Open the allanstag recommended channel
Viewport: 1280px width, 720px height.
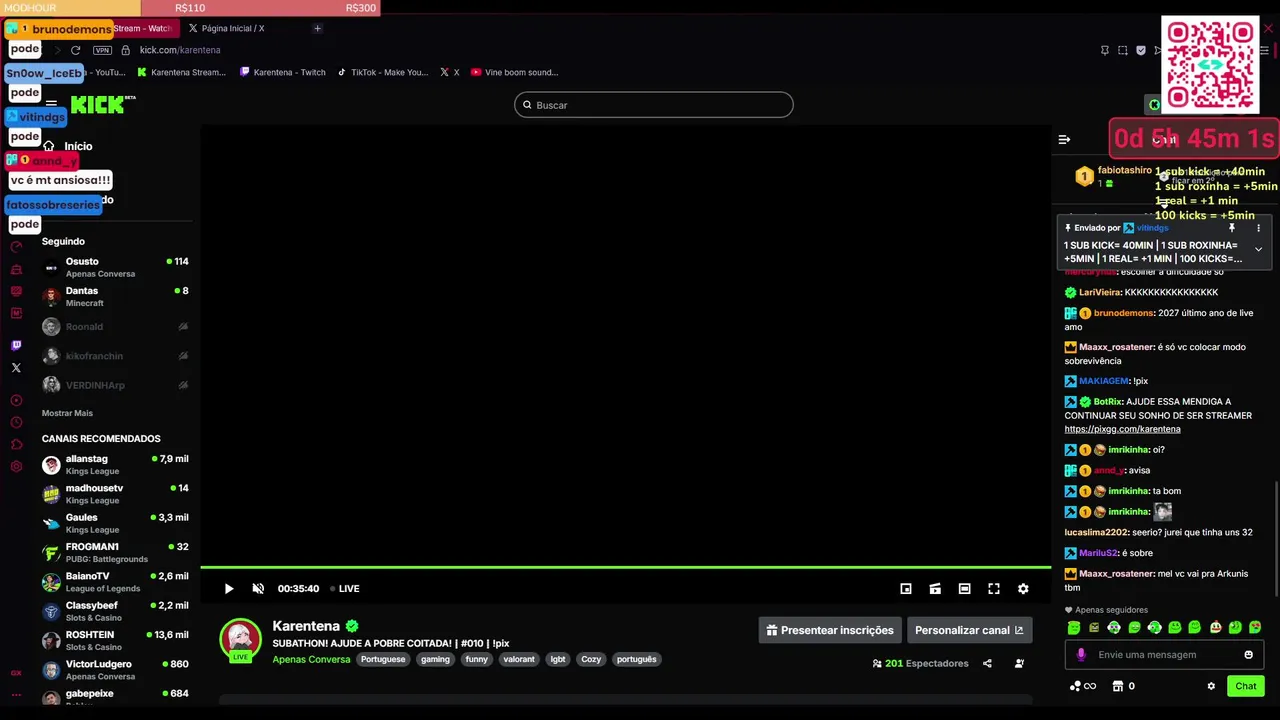point(115,465)
